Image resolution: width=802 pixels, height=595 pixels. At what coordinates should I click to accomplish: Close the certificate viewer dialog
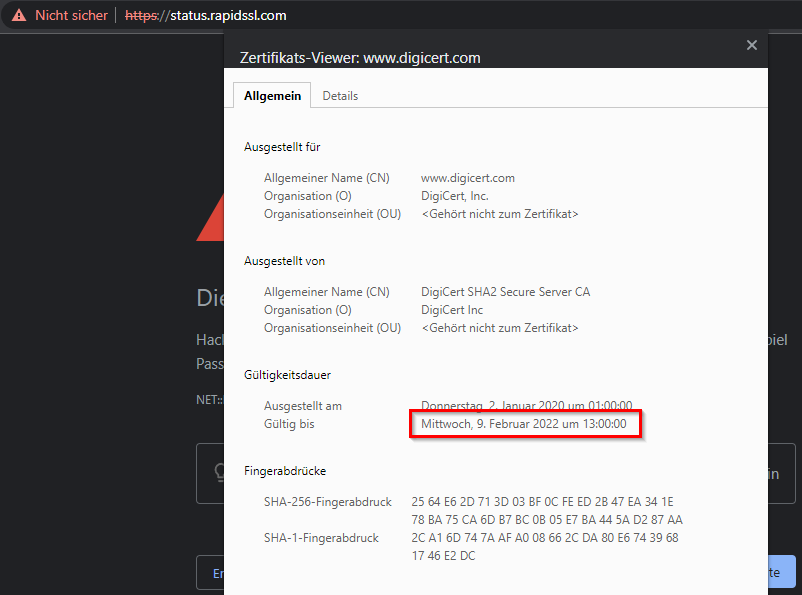click(751, 45)
